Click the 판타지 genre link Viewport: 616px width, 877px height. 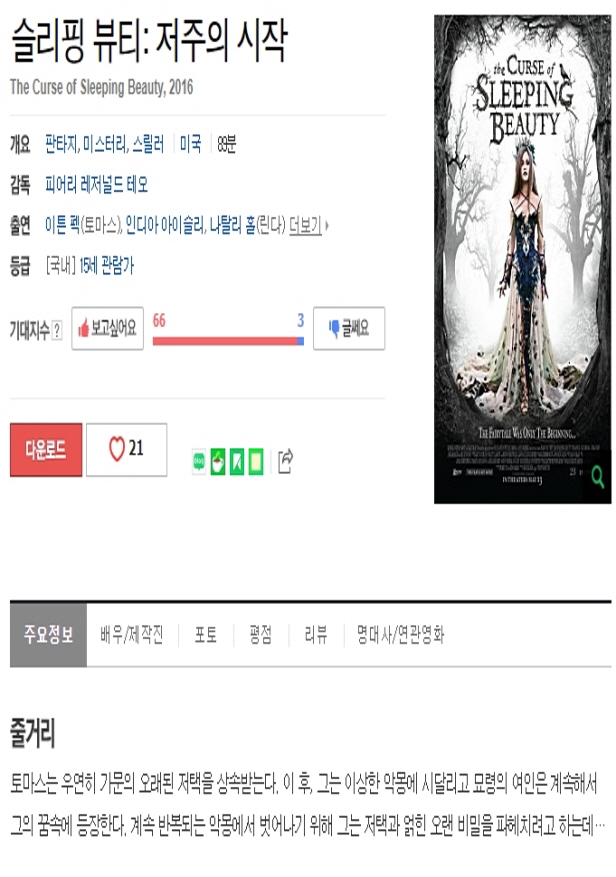(x=61, y=144)
